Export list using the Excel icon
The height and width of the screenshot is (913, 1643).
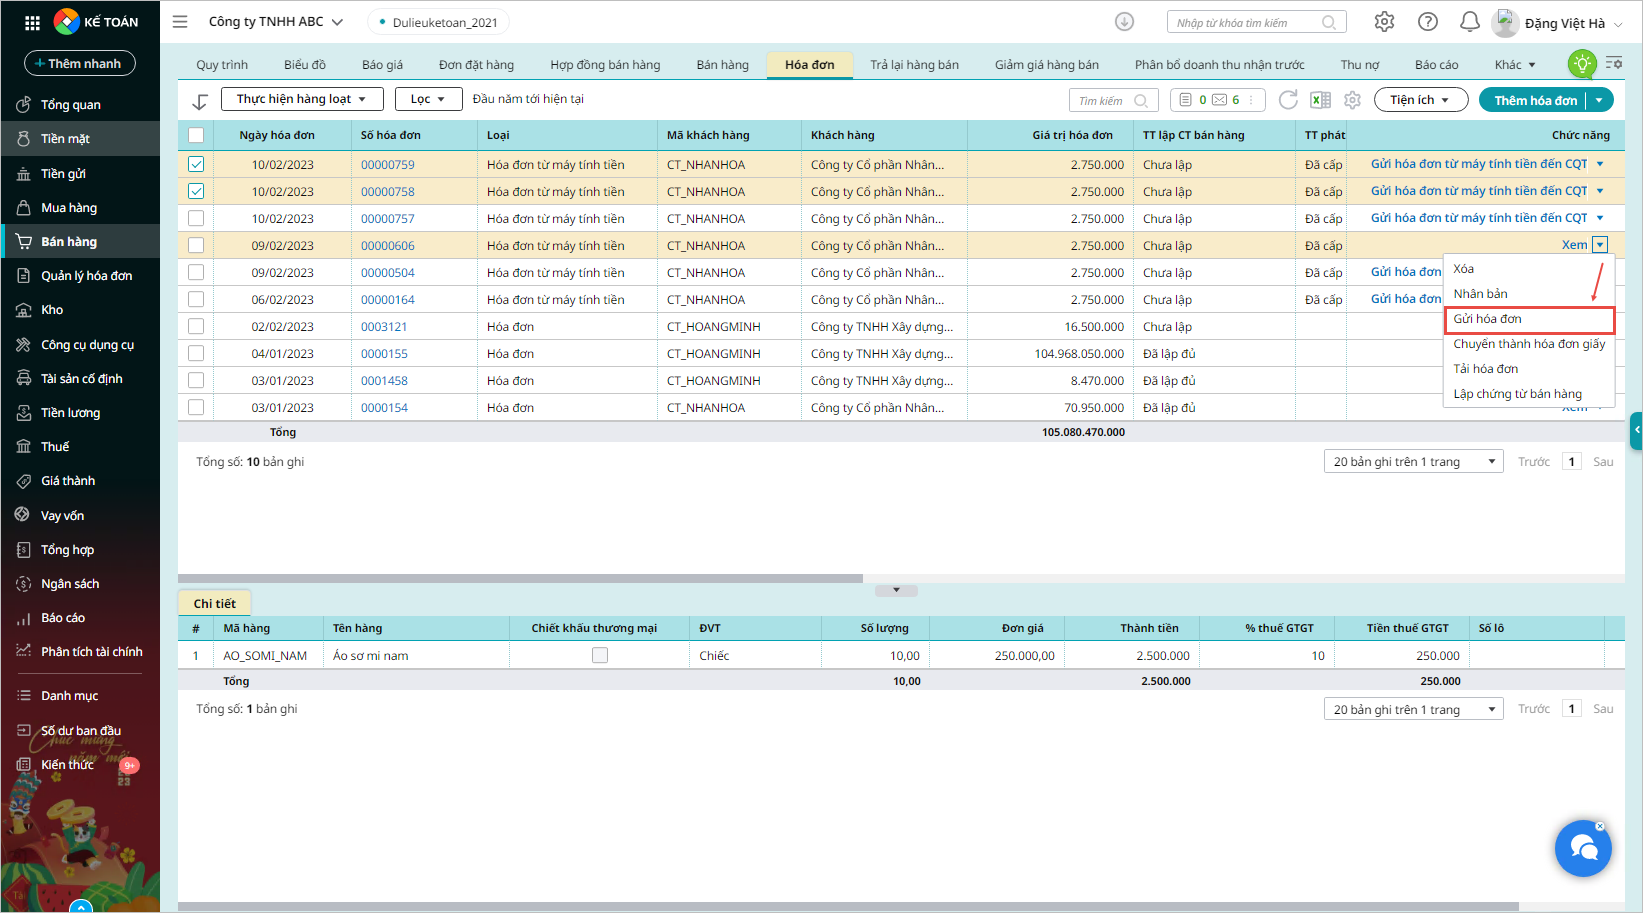click(x=1320, y=100)
